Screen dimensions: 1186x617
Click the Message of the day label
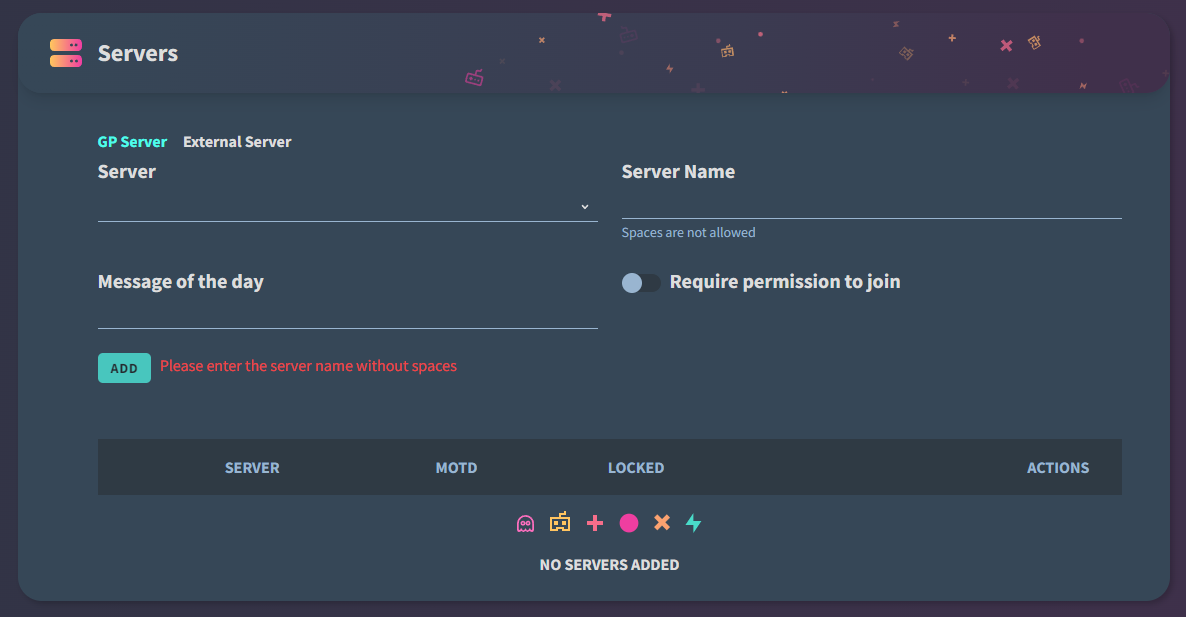[181, 282]
